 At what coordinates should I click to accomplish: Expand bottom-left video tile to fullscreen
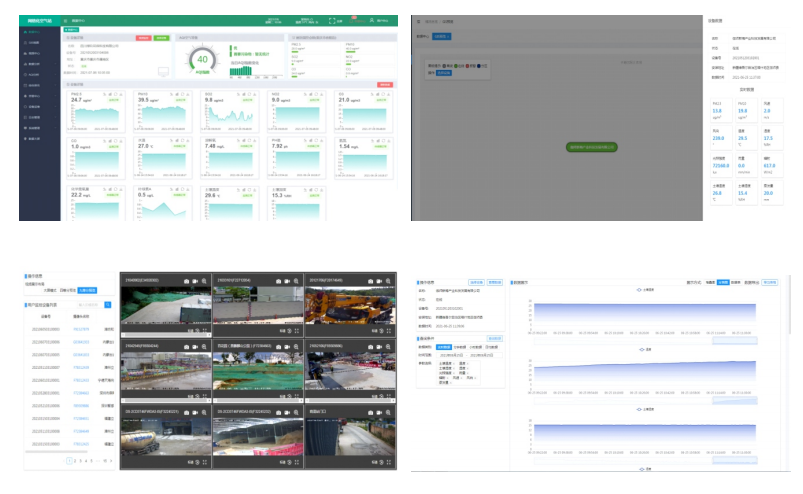point(204,462)
